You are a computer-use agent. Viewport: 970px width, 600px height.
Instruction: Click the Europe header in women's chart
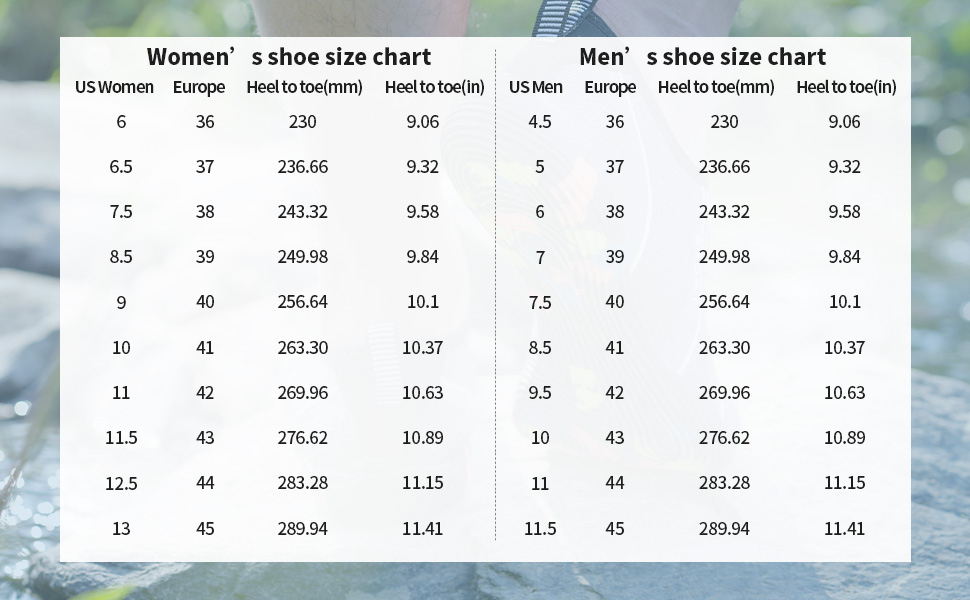(x=198, y=87)
